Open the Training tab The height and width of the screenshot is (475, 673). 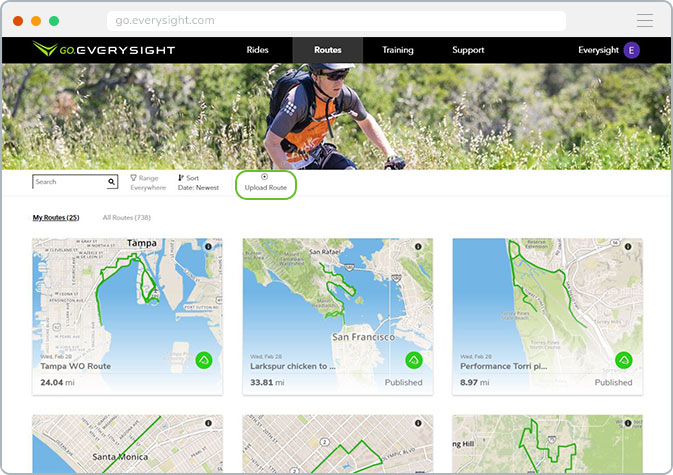[x=397, y=50]
